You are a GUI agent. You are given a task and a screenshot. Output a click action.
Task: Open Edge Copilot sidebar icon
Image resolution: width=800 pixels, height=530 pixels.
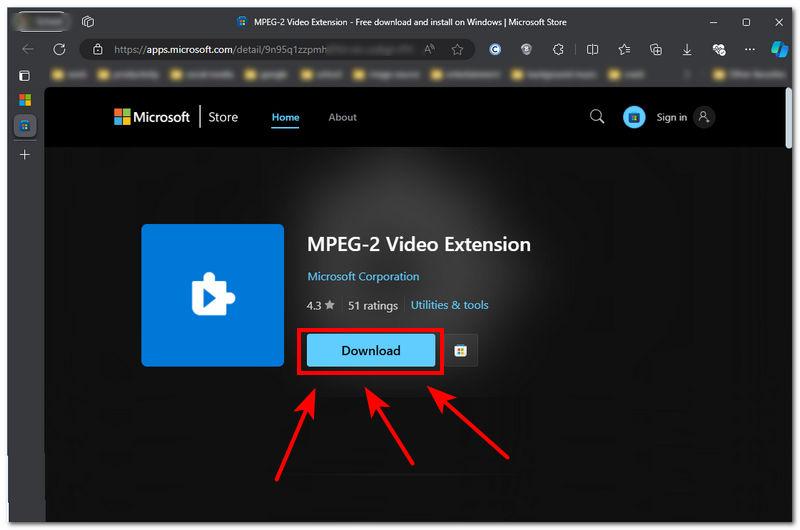(x=779, y=49)
